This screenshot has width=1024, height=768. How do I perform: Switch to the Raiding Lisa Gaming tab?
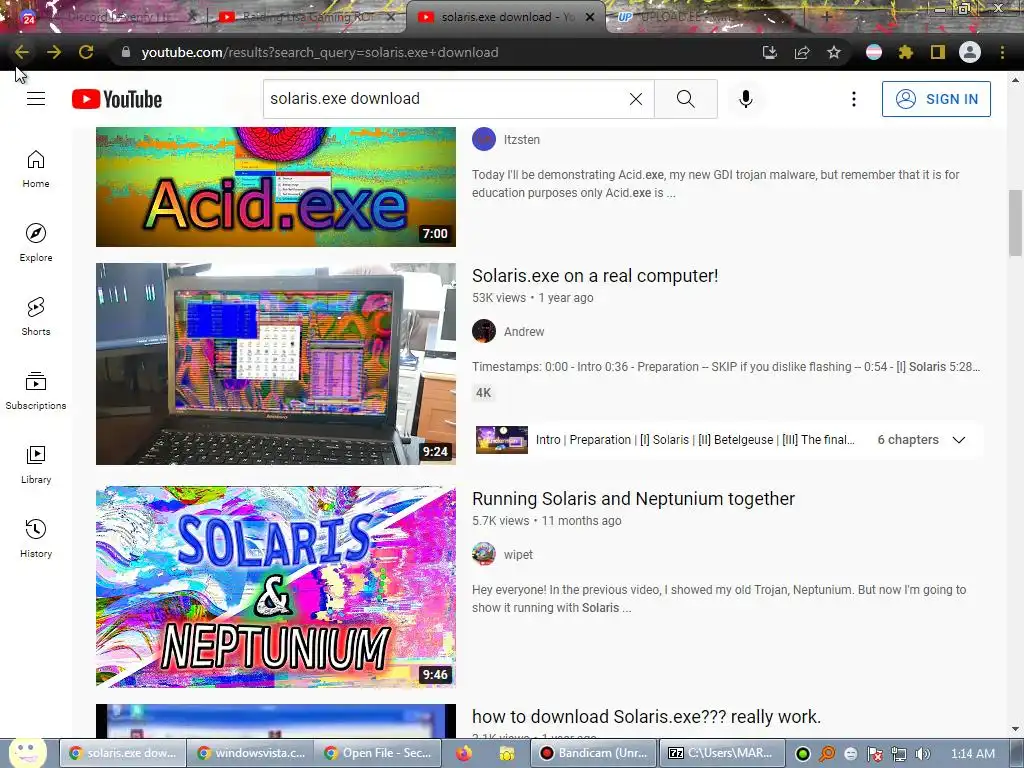pos(307,17)
